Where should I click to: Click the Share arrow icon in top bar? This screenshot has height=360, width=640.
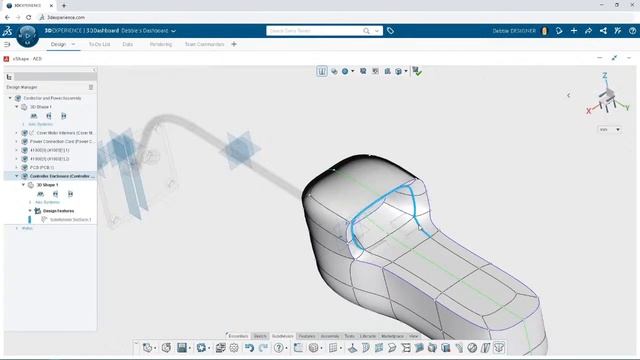click(x=588, y=31)
